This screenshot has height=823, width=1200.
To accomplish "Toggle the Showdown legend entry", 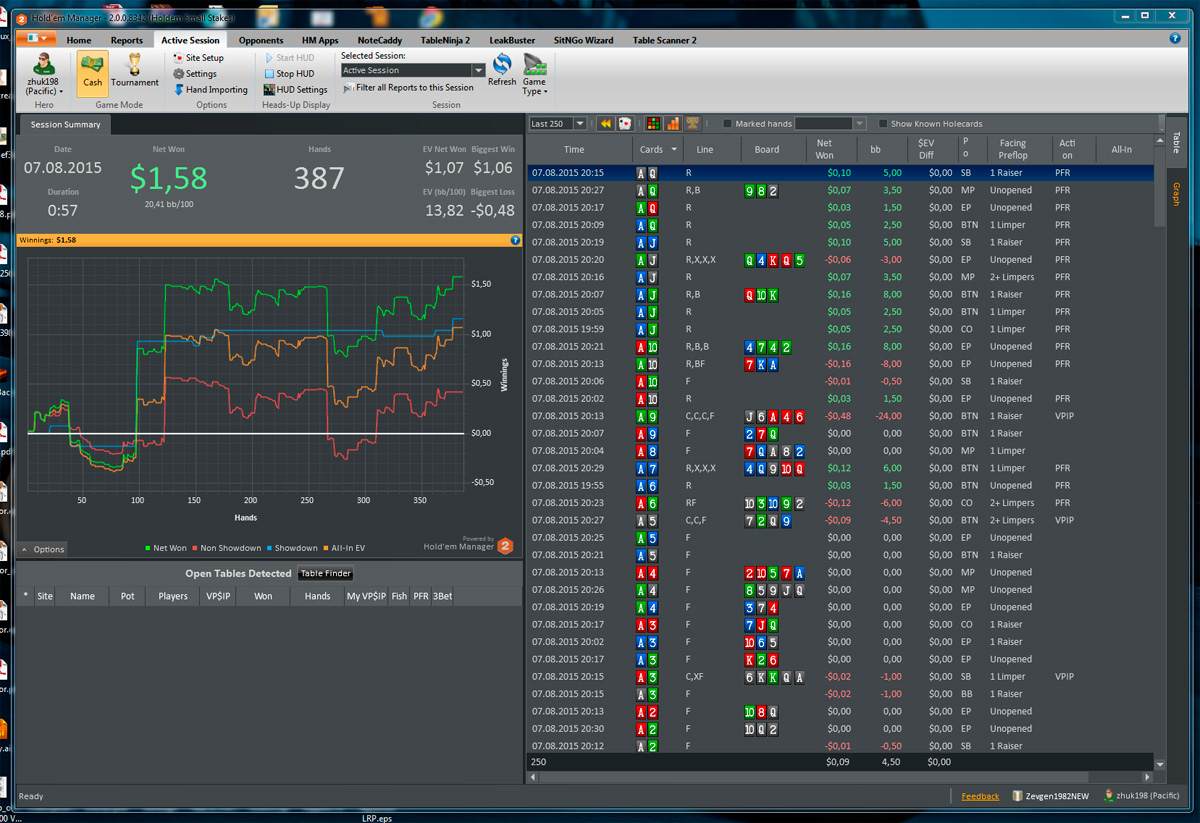I will tap(292, 548).
